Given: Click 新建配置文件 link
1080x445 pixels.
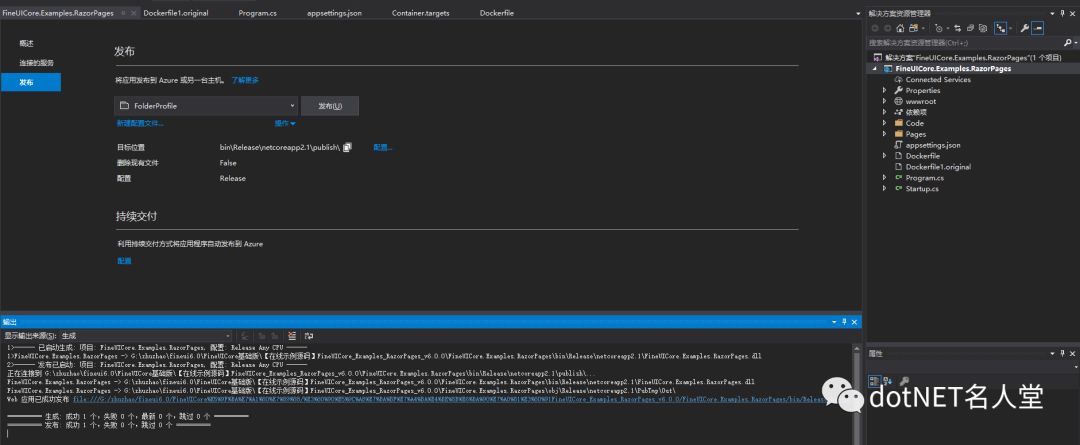Looking at the screenshot, I should 141,123.
